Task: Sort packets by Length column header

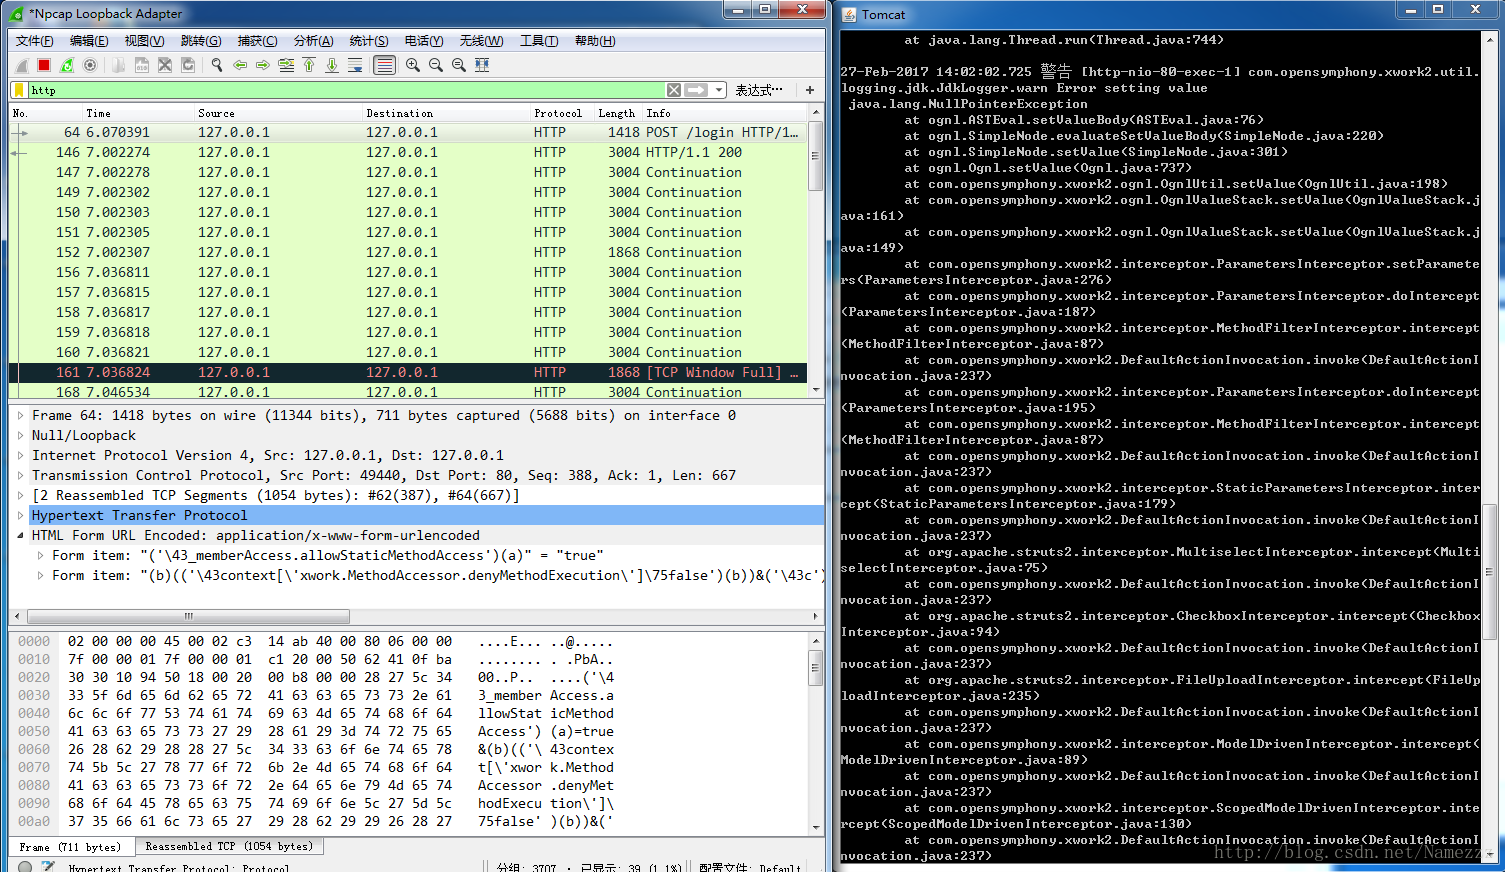Action: pyautogui.click(x=618, y=113)
